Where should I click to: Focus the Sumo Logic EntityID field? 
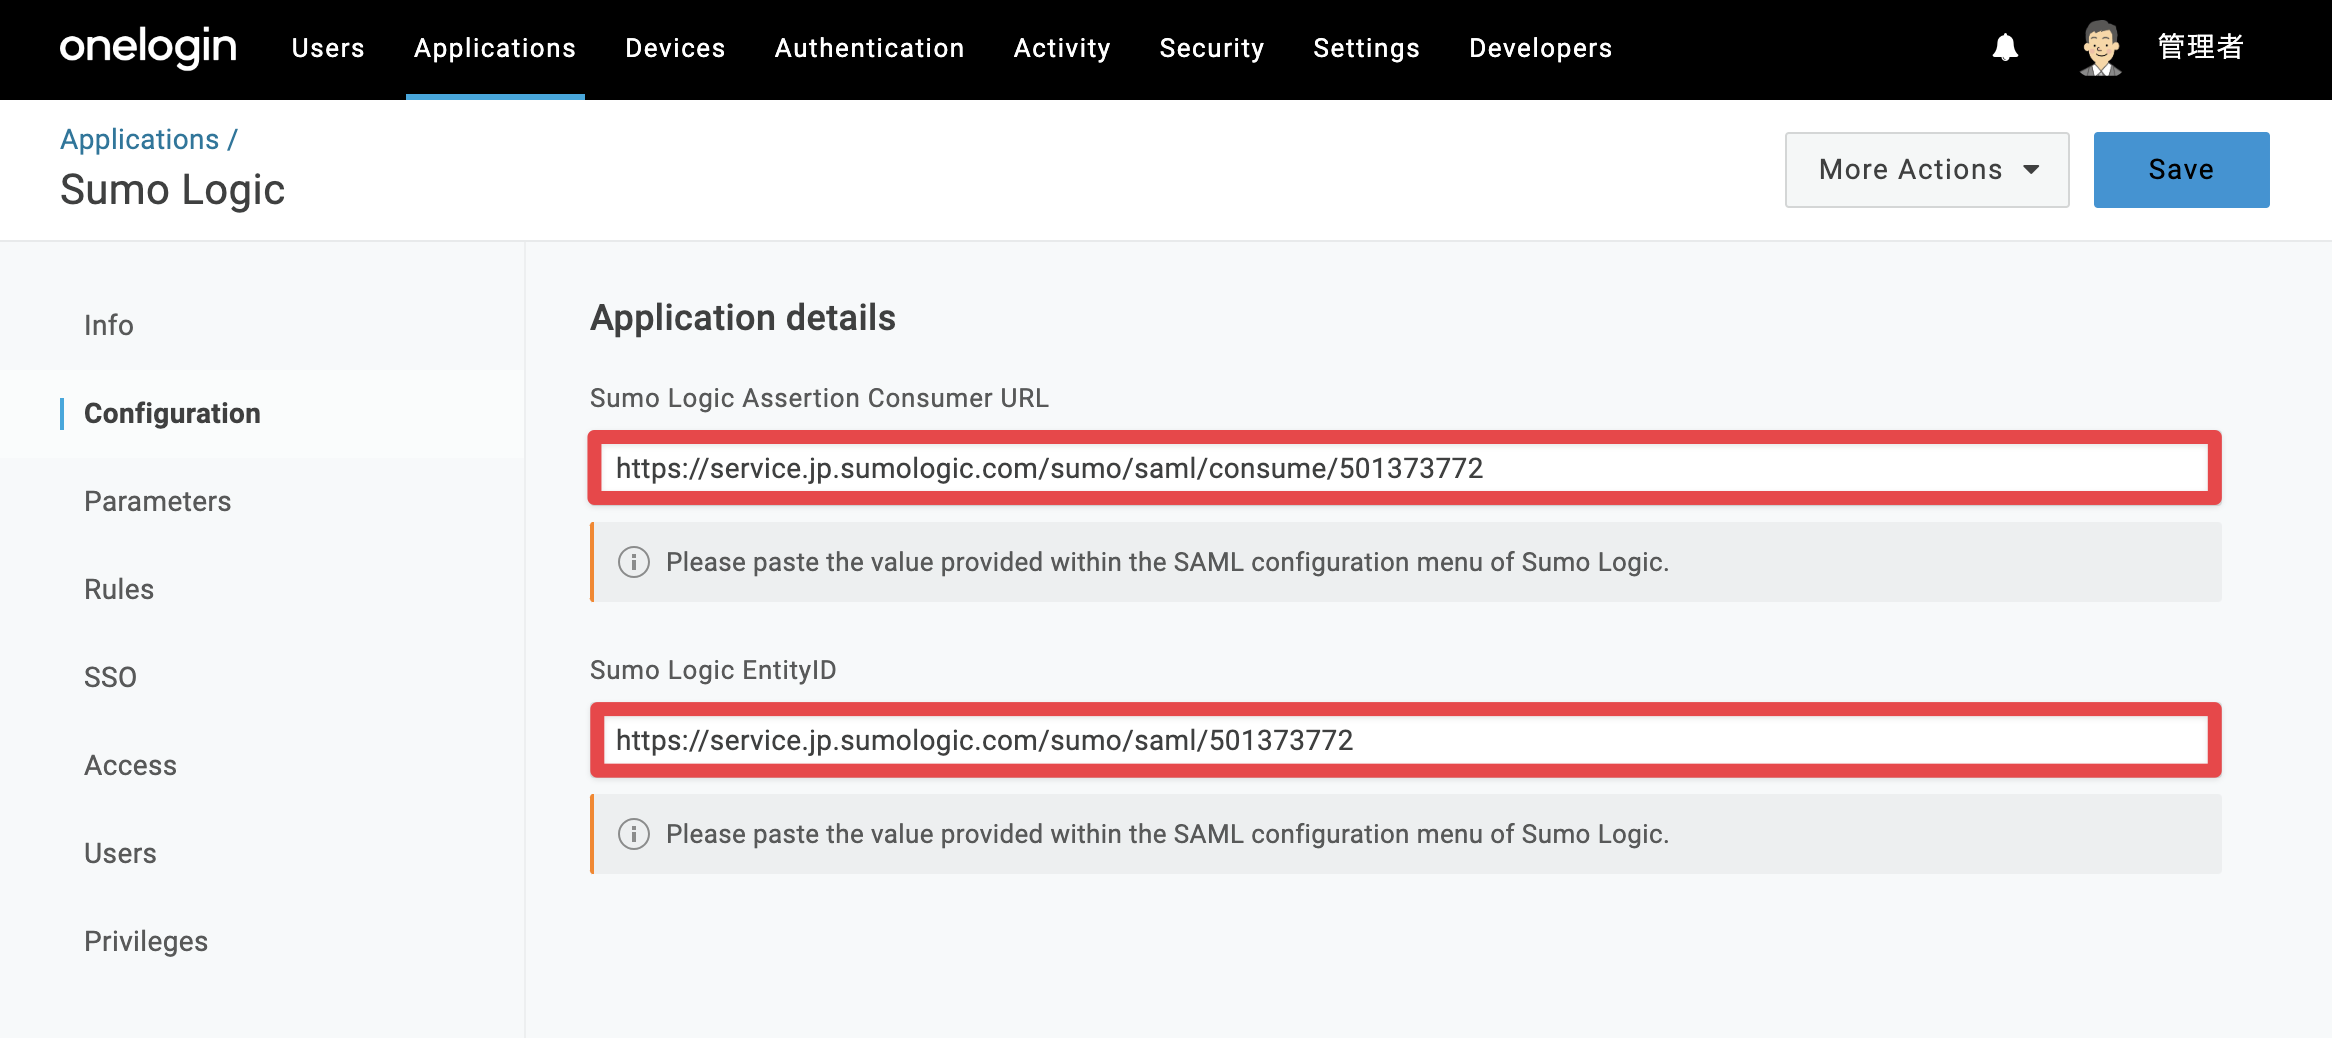[1405, 740]
